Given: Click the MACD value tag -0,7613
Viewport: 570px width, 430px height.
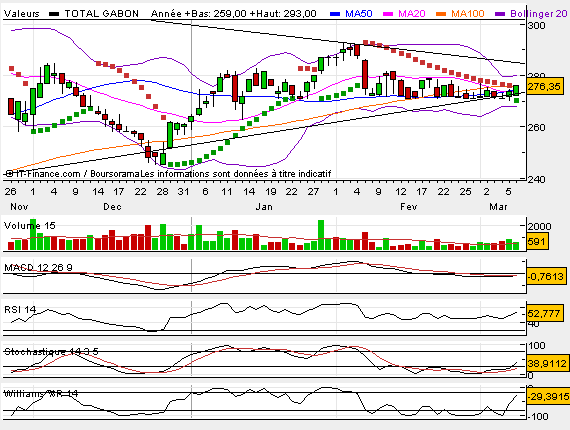Looking at the screenshot, I should tap(546, 277).
